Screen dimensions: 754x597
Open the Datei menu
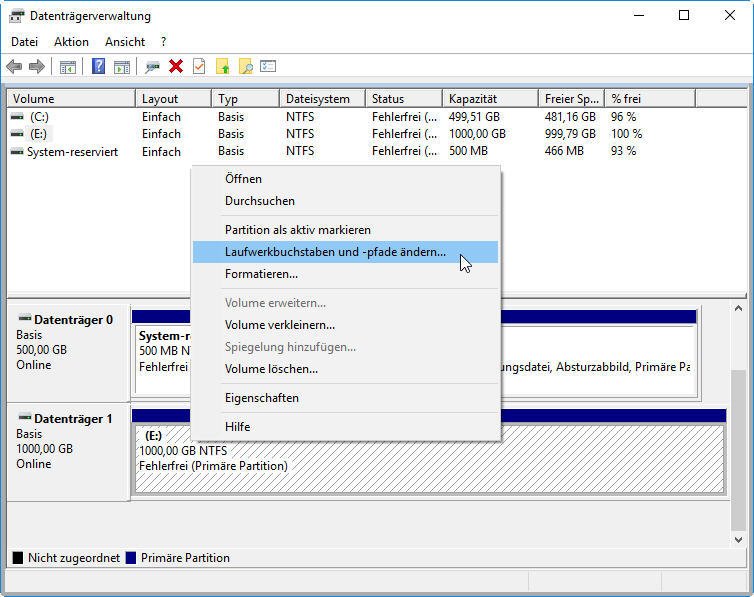pos(24,42)
